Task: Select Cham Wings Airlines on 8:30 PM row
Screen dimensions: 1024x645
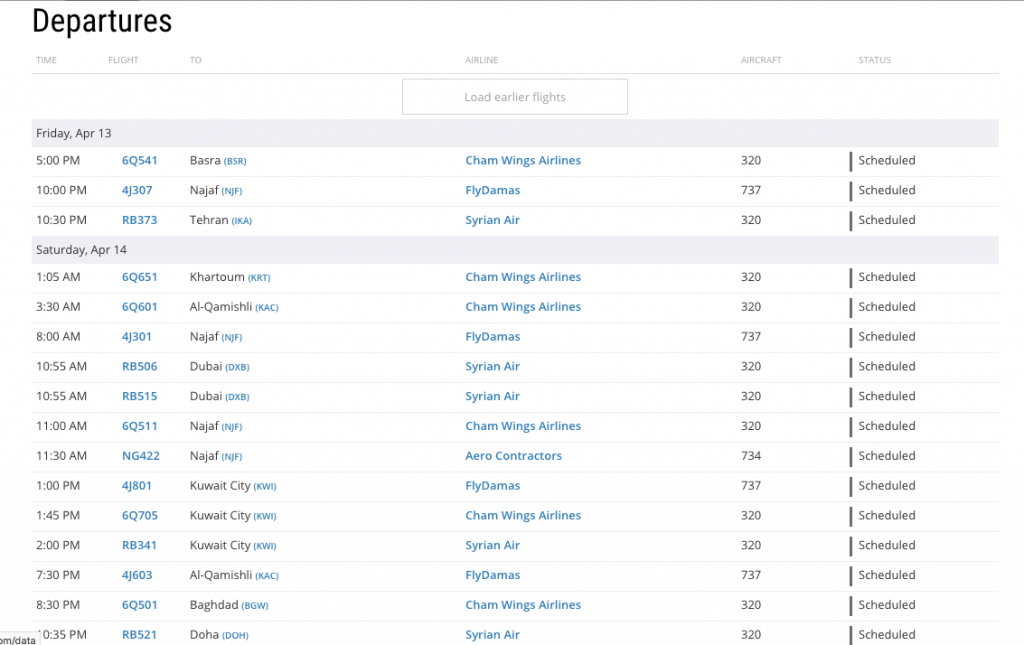Action: tap(523, 605)
